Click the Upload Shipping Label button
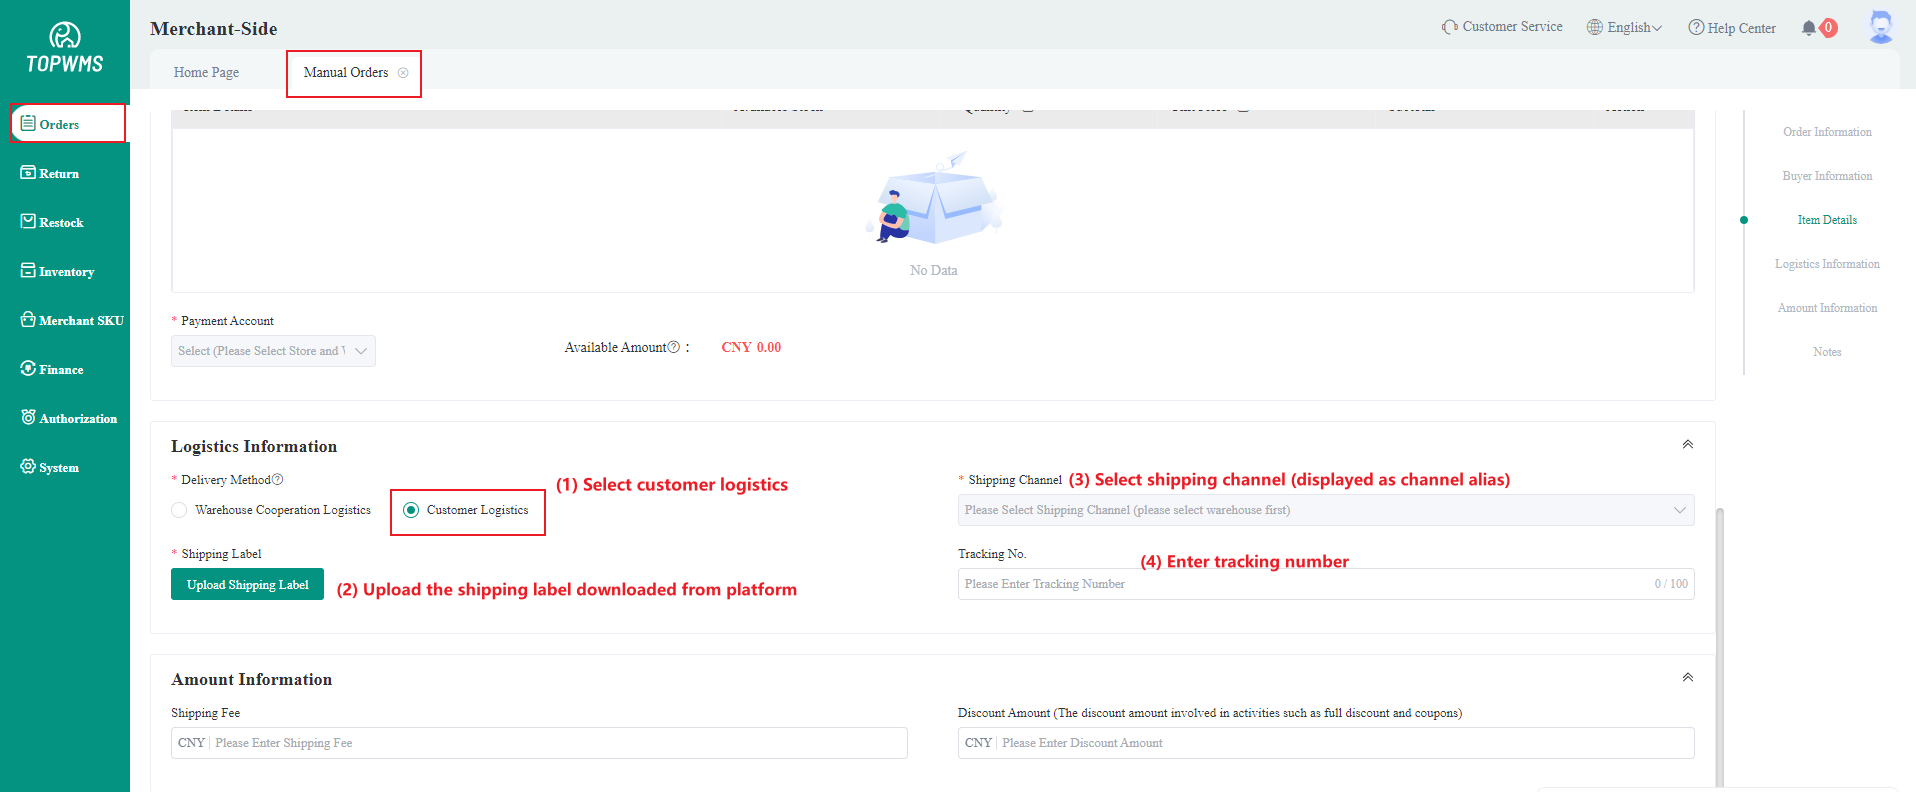This screenshot has height=792, width=1916. (247, 585)
